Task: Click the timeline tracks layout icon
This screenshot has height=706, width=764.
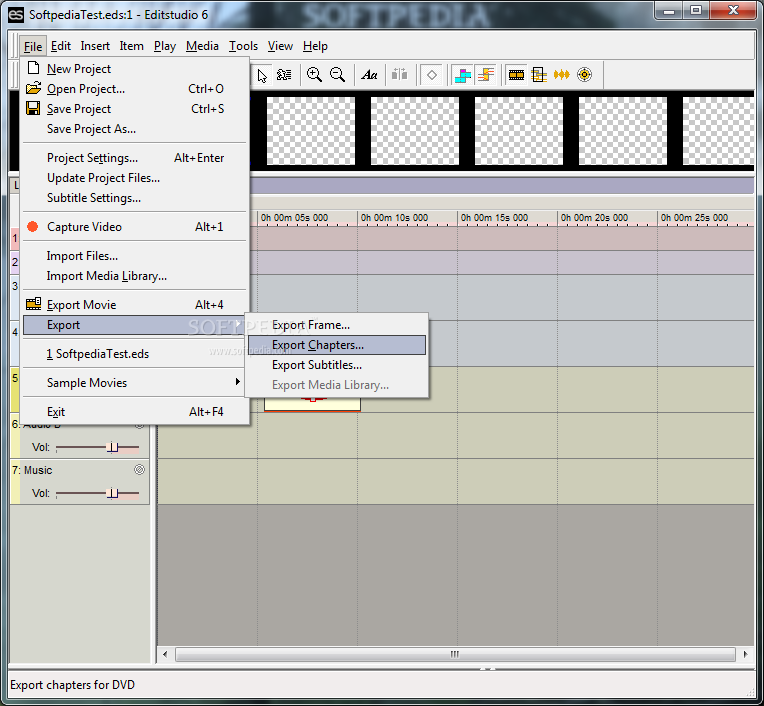Action: tap(539, 75)
